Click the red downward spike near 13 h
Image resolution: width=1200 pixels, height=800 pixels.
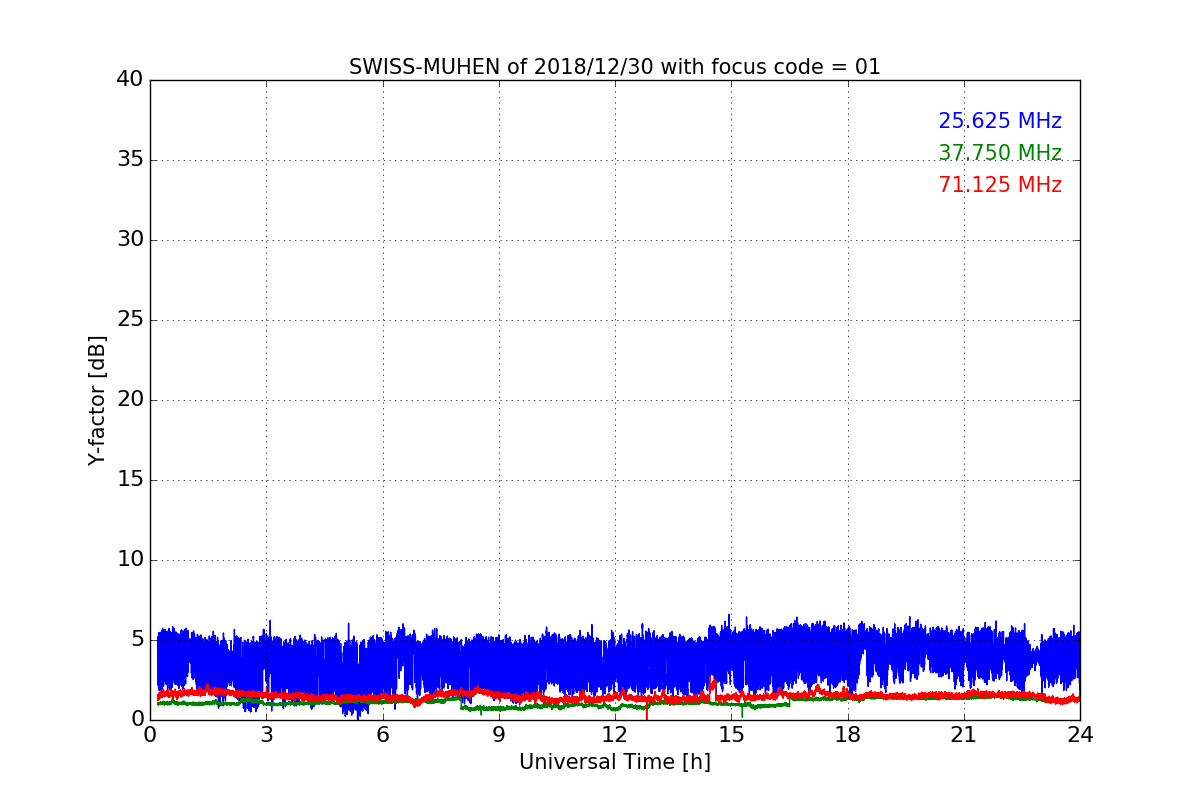click(x=646, y=710)
